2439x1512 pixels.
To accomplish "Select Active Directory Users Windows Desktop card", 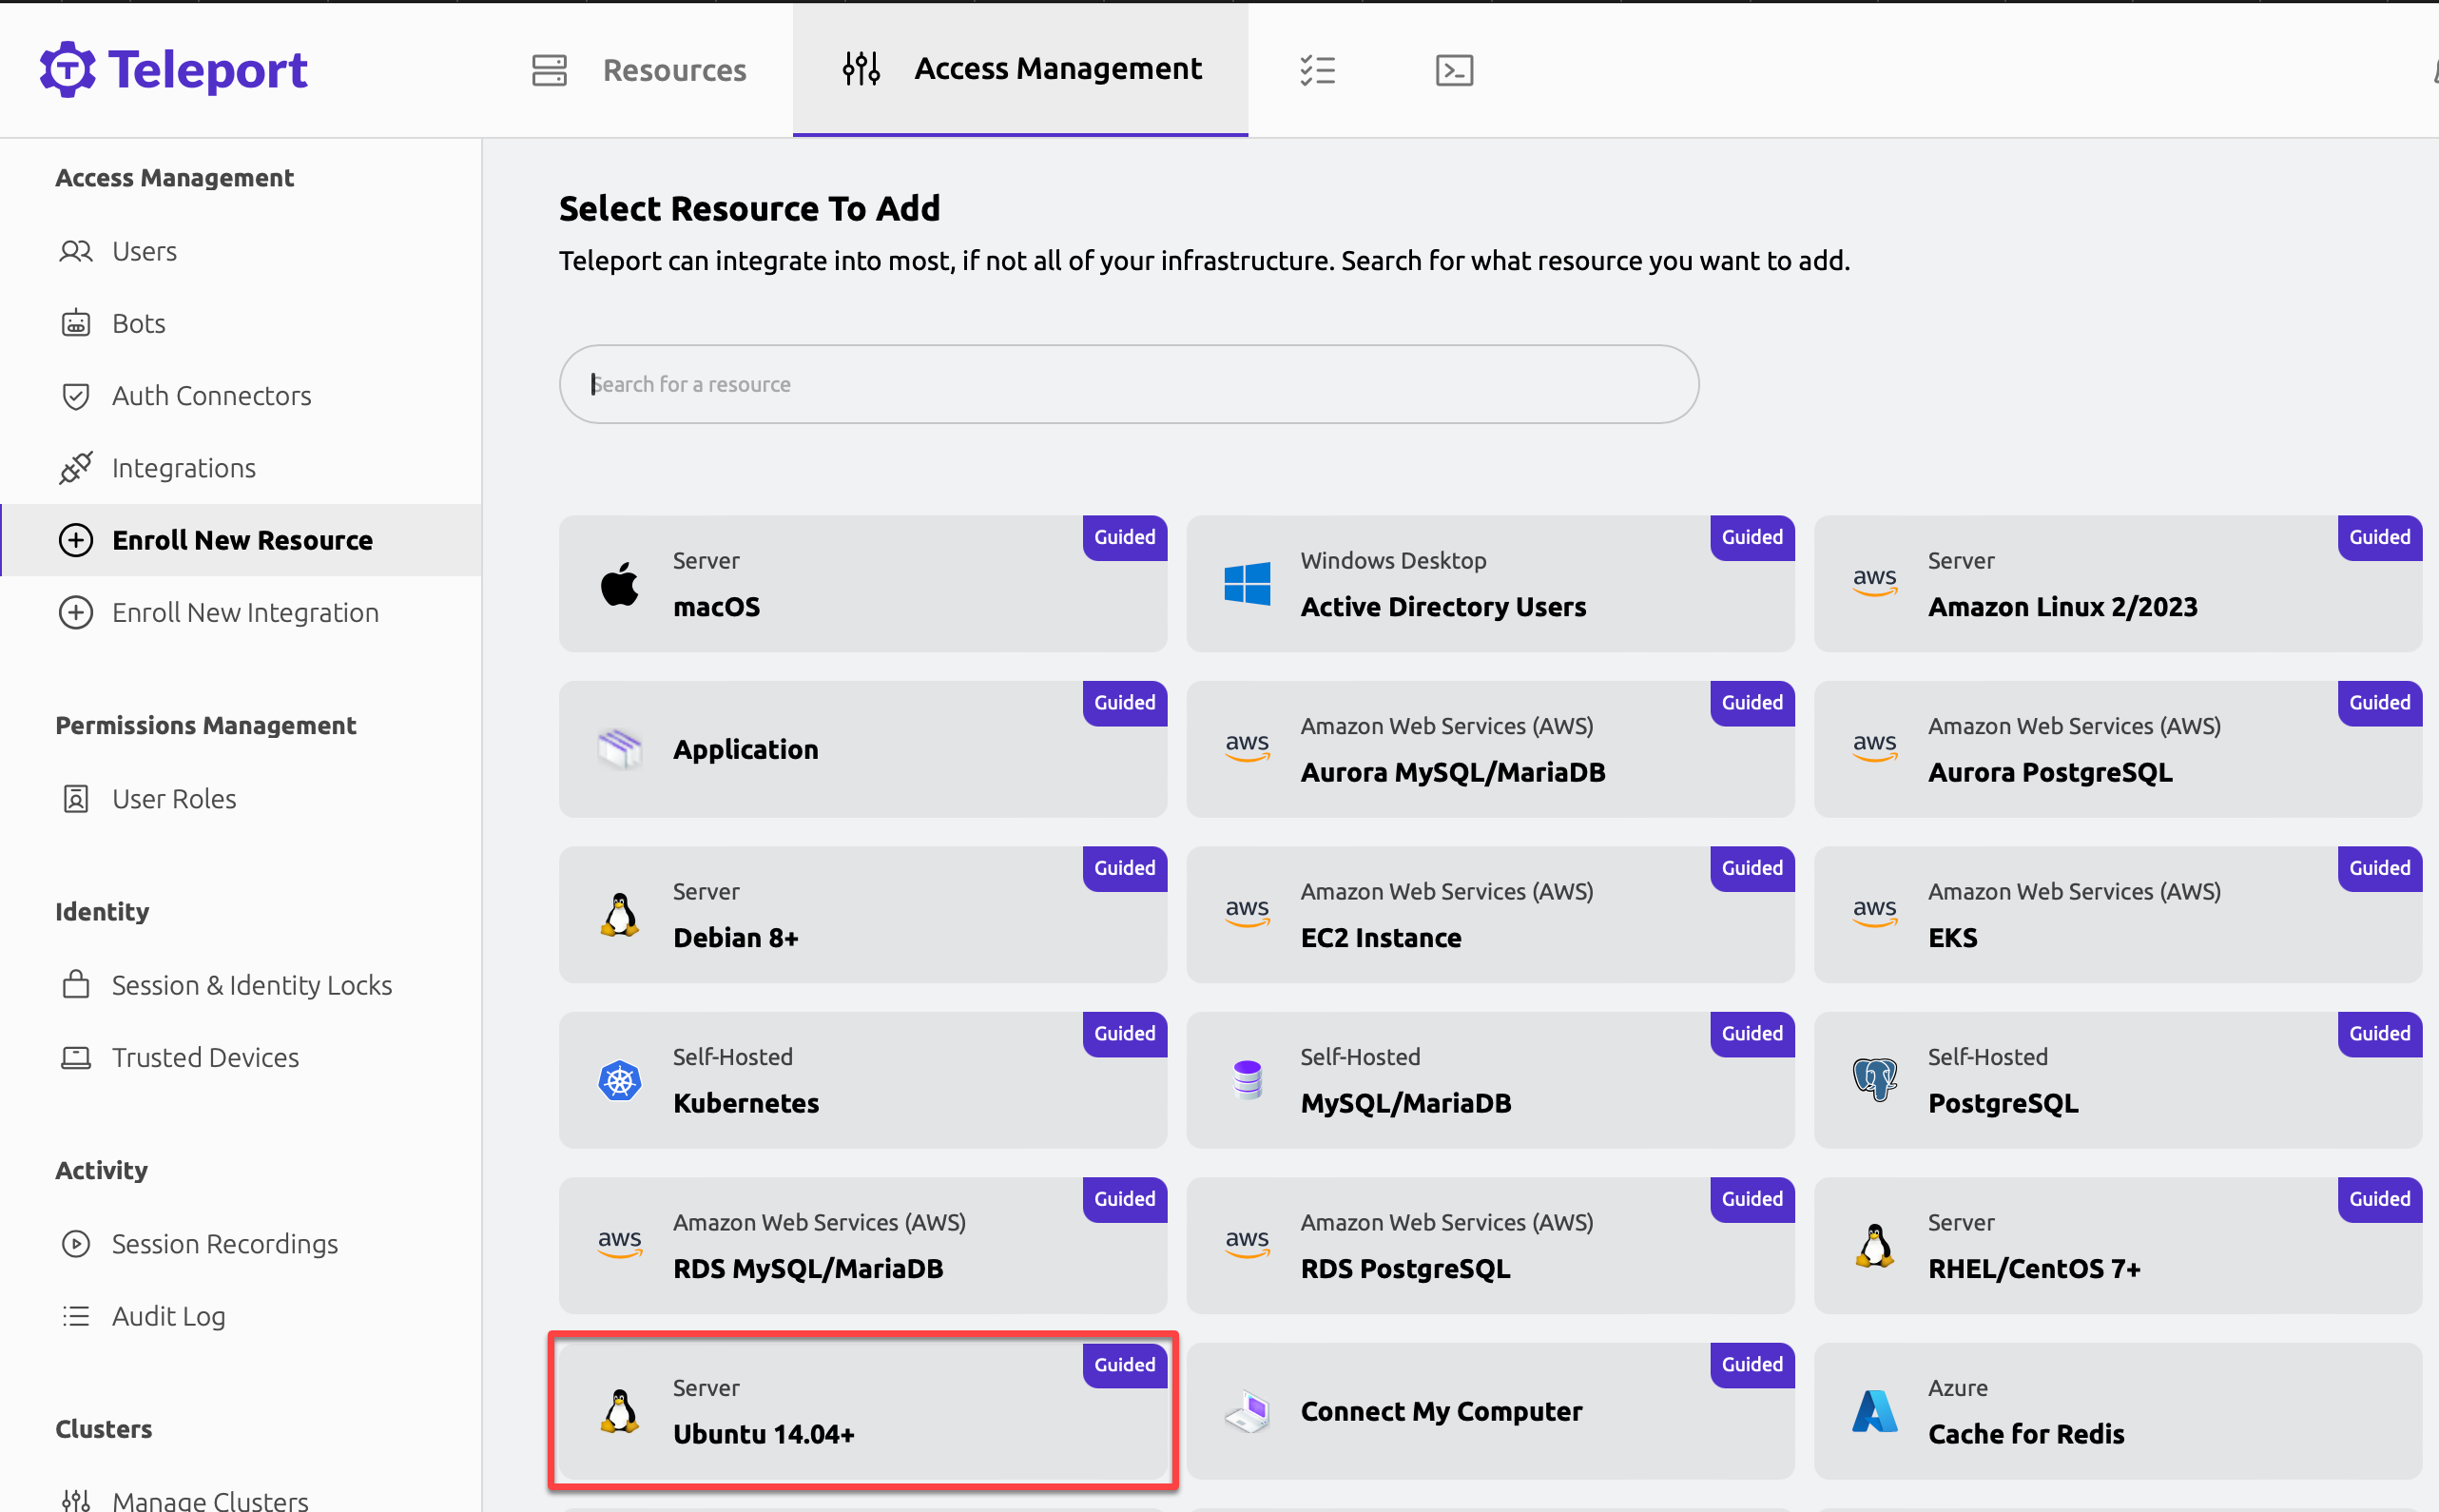I will [1491, 584].
